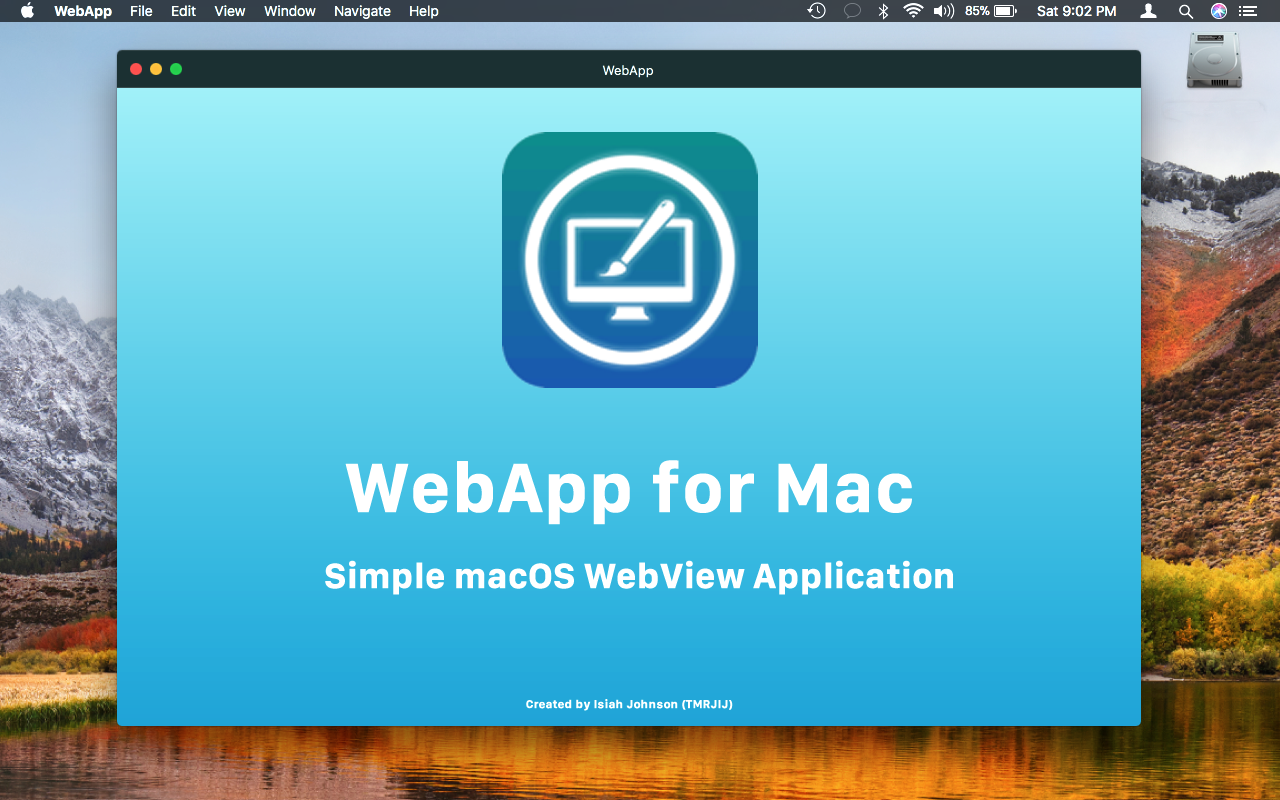Click the WebApp window title text
Viewport: 1280px width, 800px height.
[x=628, y=70]
